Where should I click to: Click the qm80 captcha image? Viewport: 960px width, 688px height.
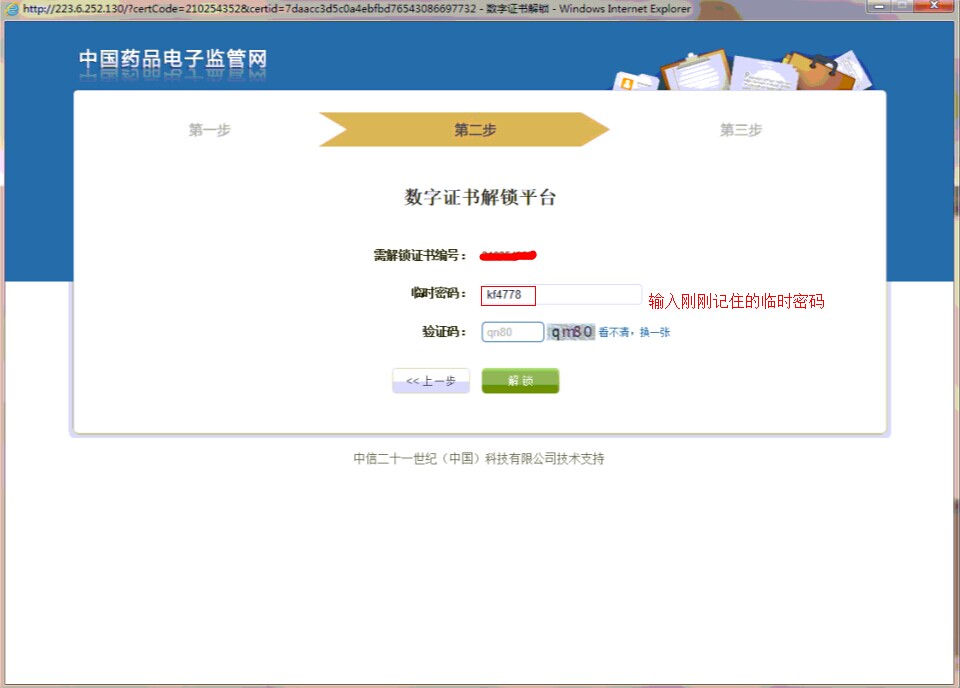[x=572, y=332]
